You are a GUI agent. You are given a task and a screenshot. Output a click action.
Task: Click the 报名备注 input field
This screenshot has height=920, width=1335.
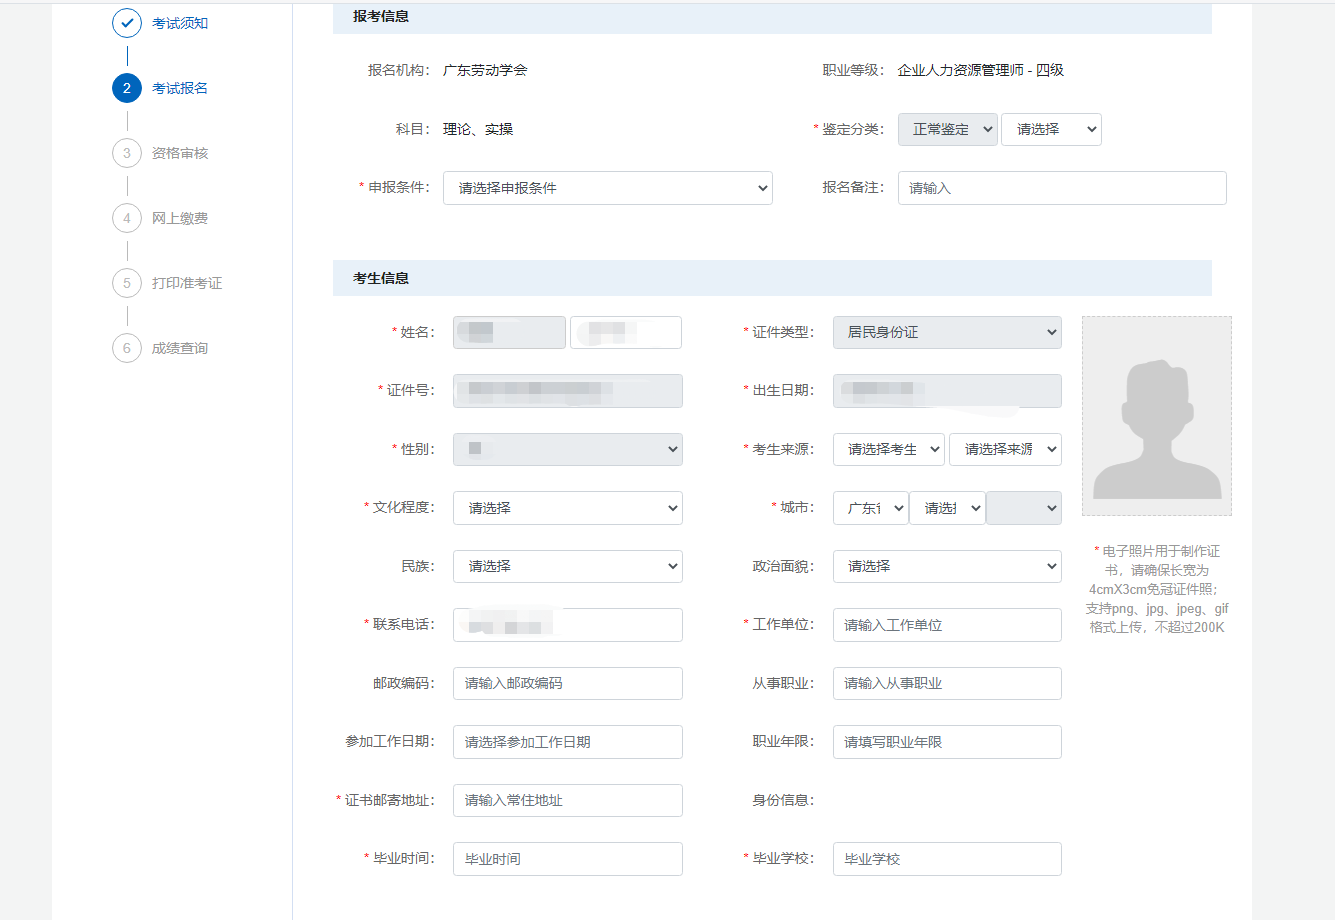[1062, 188]
